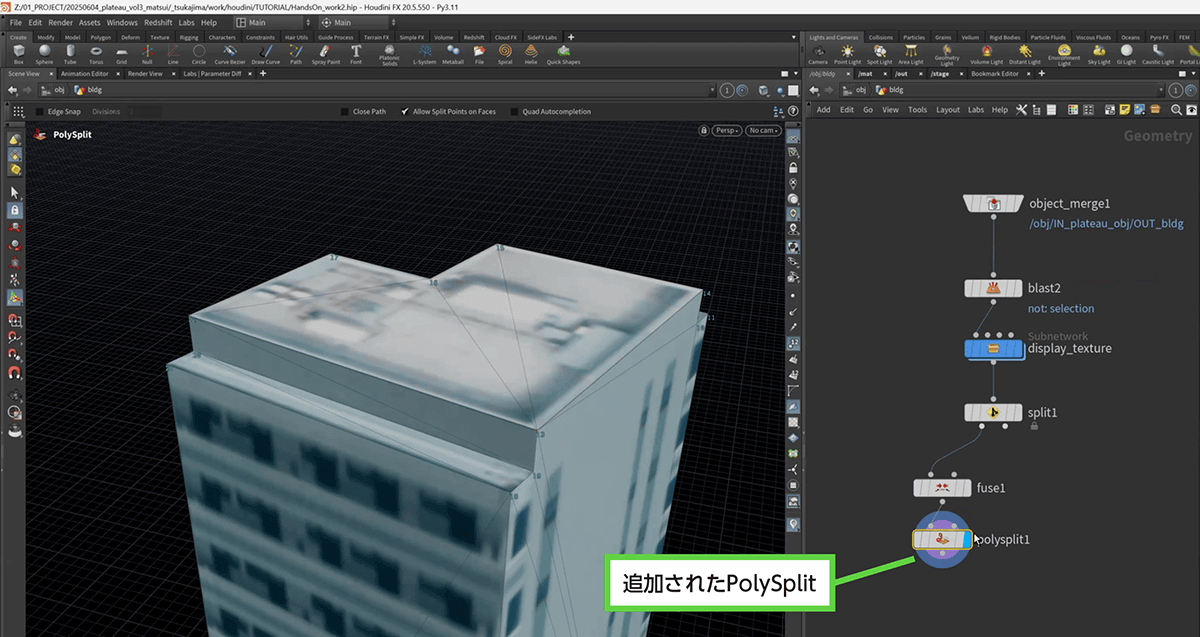Toggle the Close Path checkbox

tap(345, 112)
